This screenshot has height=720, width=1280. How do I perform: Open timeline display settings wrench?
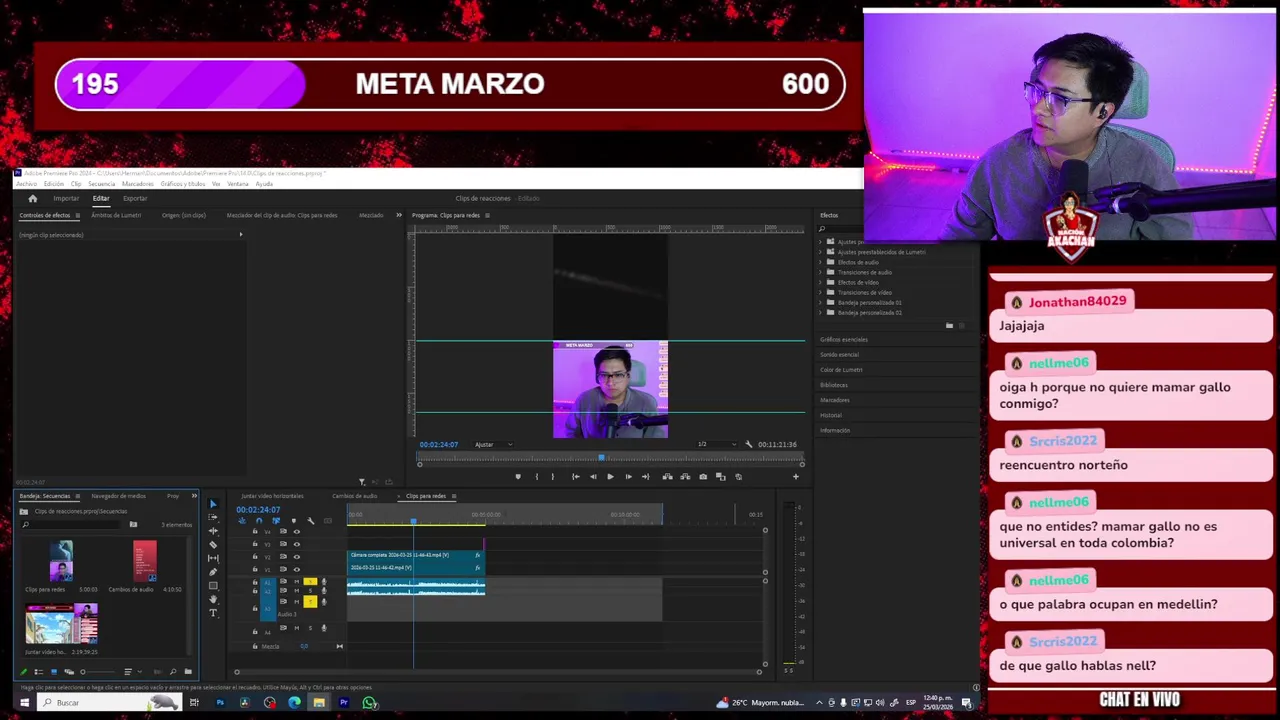(x=311, y=521)
